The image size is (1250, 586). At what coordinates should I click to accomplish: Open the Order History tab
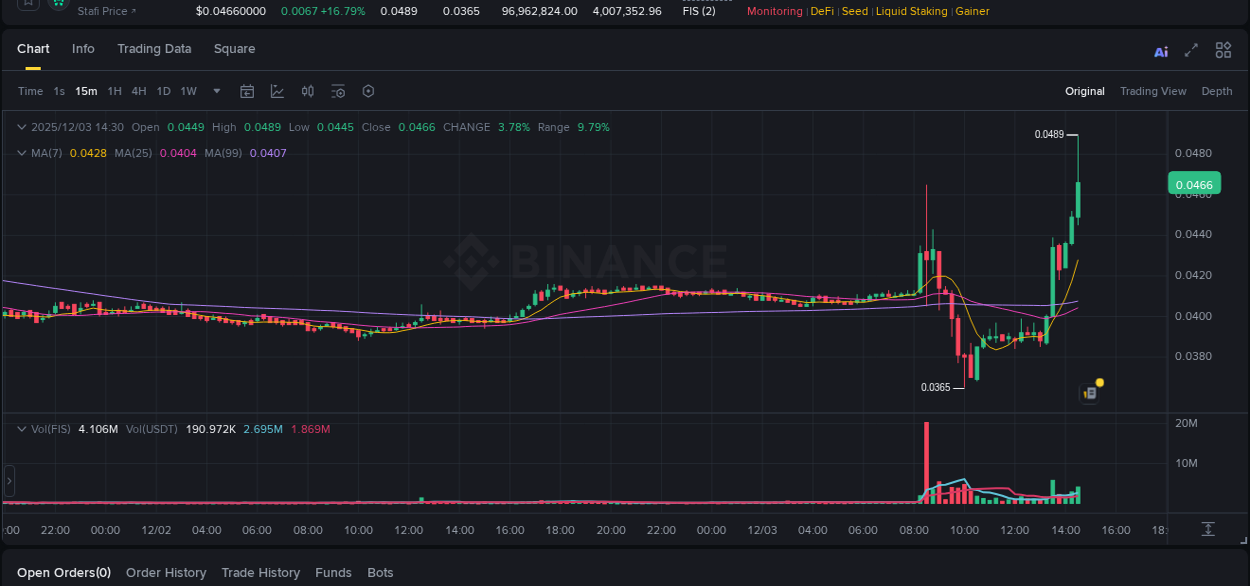coord(166,572)
